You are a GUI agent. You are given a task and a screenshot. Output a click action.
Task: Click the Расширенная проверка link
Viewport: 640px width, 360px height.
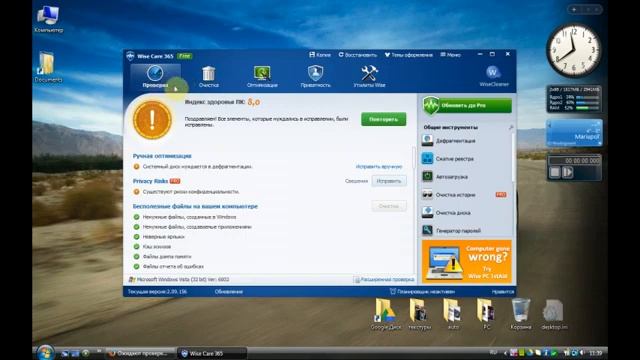384,280
